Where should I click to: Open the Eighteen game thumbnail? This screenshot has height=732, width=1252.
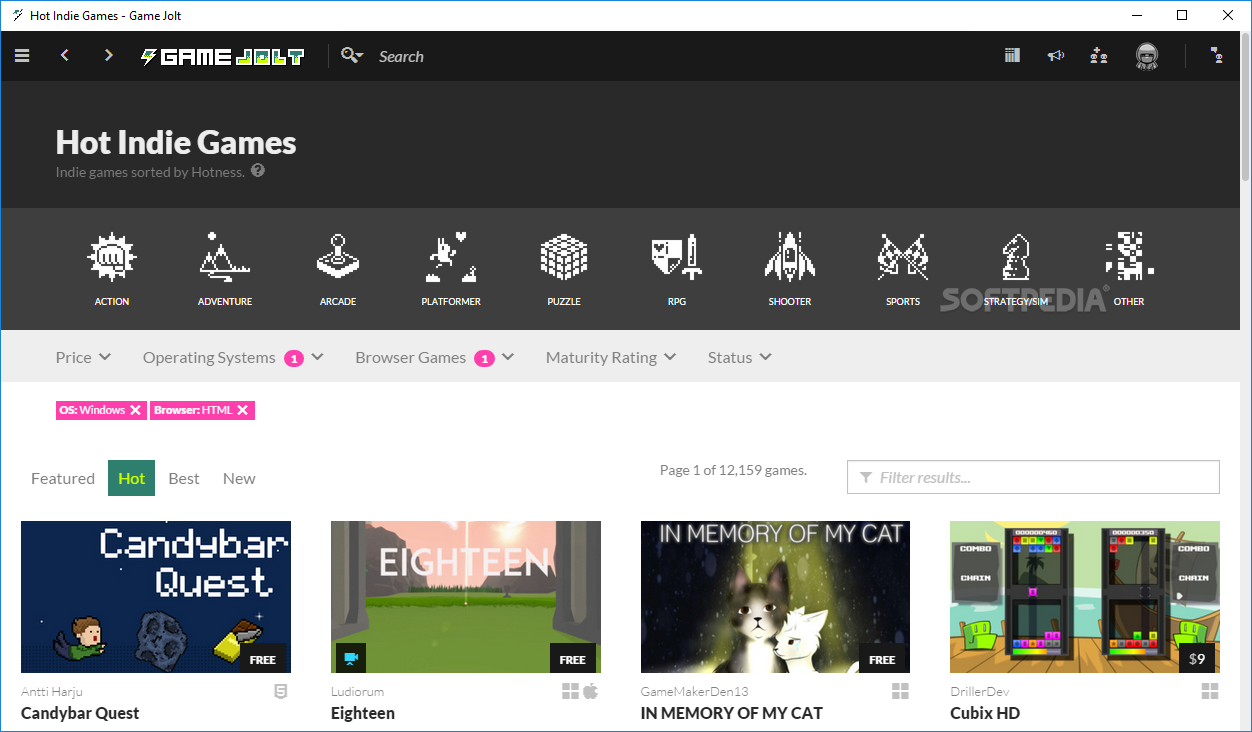(x=466, y=597)
